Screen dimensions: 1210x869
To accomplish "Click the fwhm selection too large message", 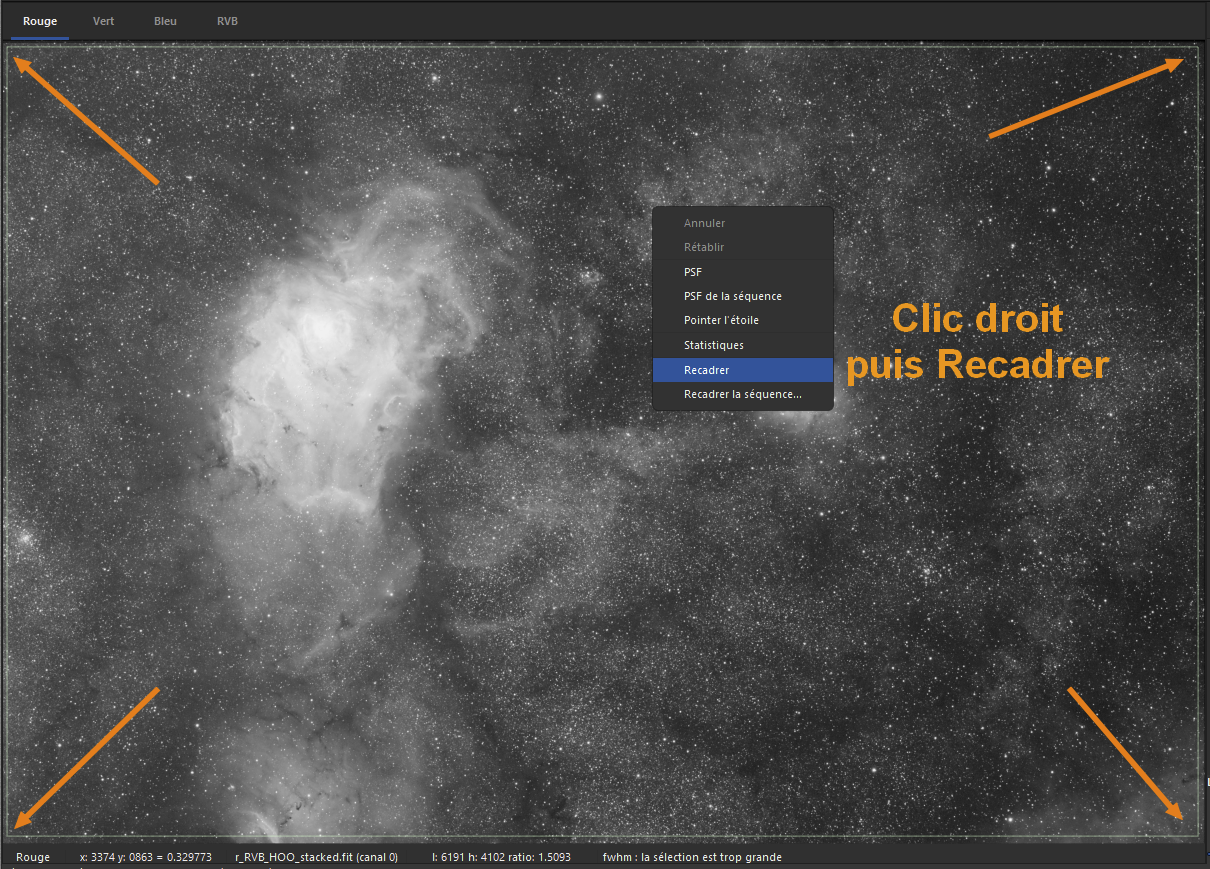I will pos(692,857).
